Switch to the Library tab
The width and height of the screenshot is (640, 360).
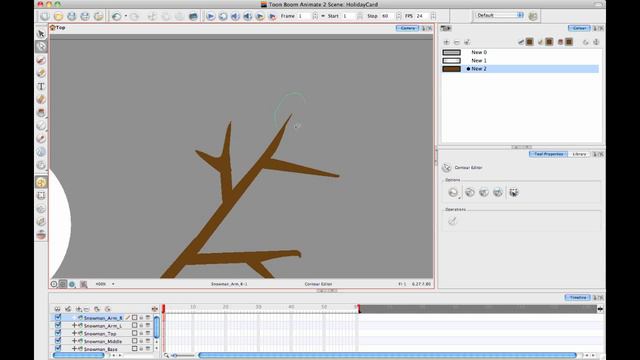click(579, 154)
